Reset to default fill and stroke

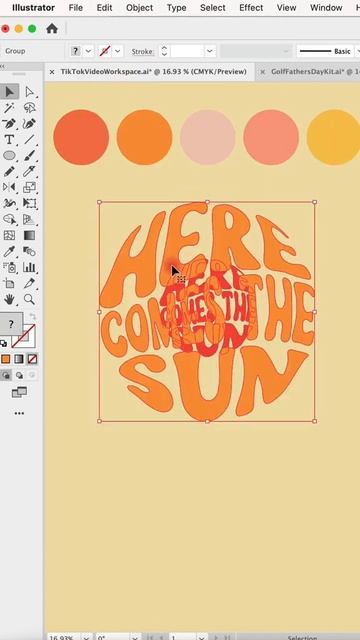[x=3, y=343]
